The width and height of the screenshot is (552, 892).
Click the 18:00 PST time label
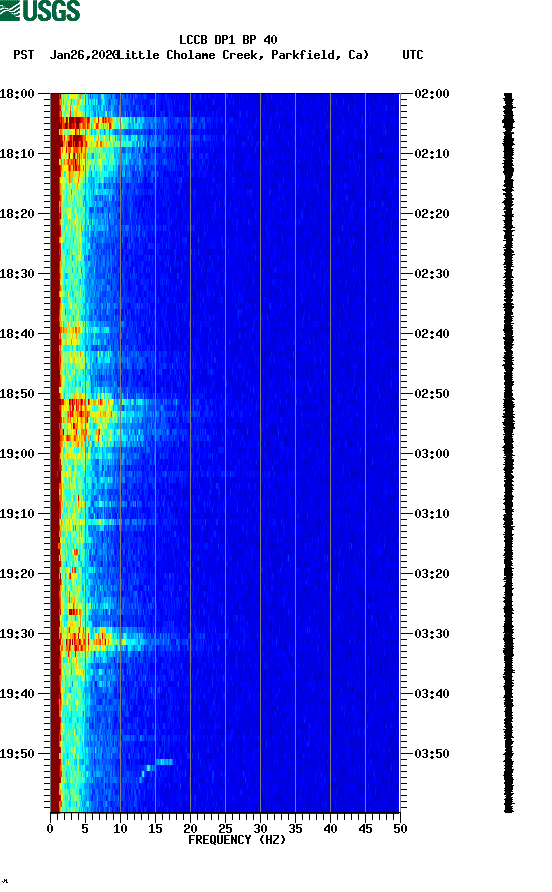[x=17, y=94]
